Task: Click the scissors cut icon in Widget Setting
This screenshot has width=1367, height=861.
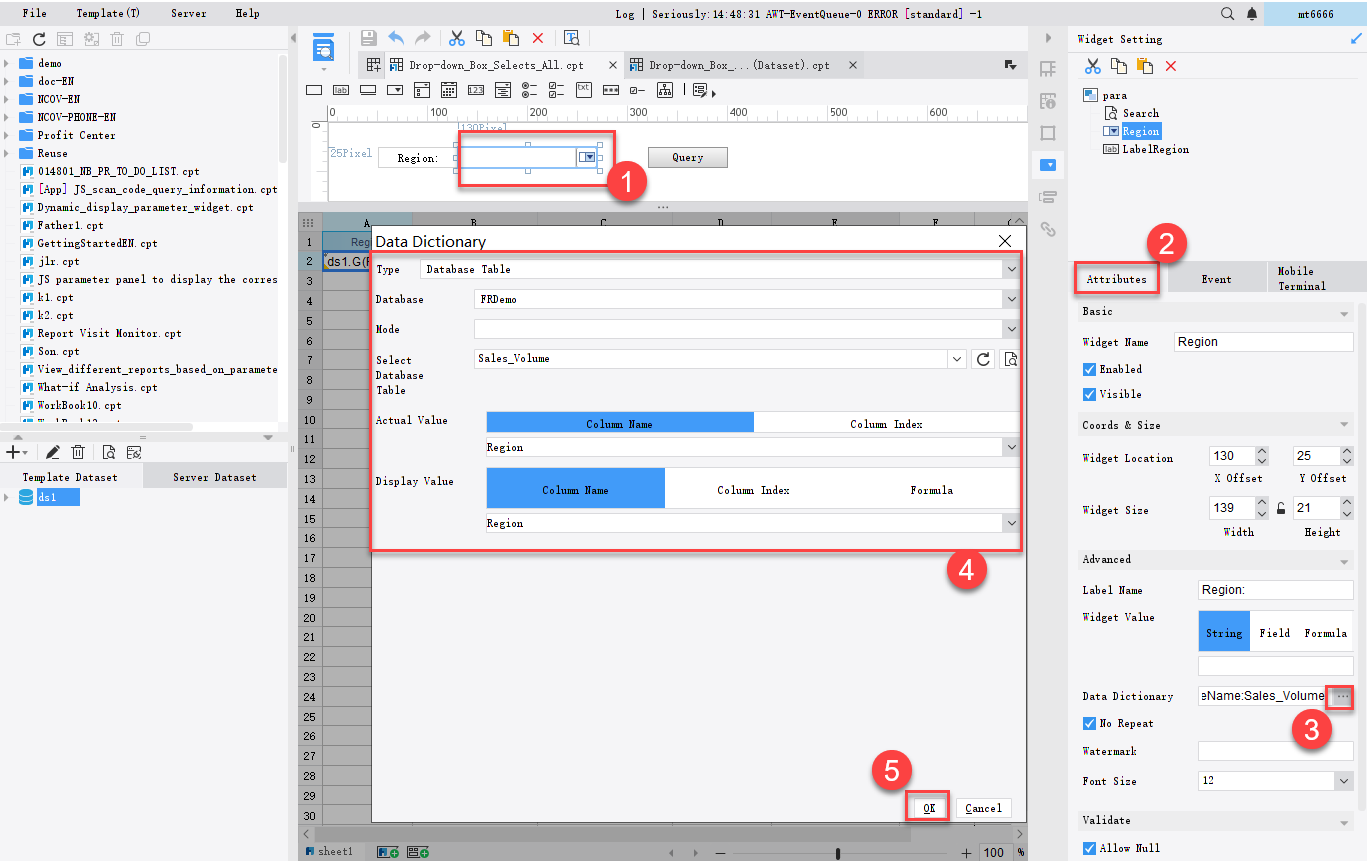Action: [1092, 65]
